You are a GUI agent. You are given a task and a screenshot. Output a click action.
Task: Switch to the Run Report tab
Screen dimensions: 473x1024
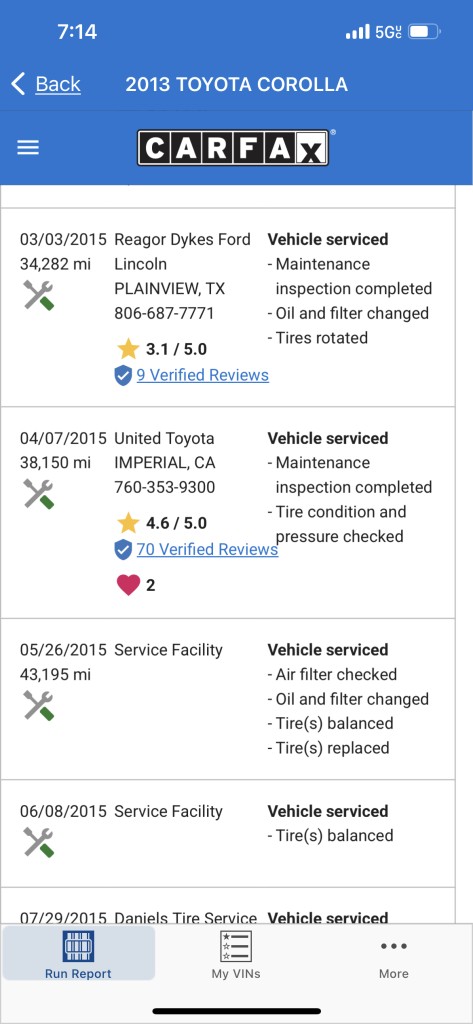pos(78,955)
